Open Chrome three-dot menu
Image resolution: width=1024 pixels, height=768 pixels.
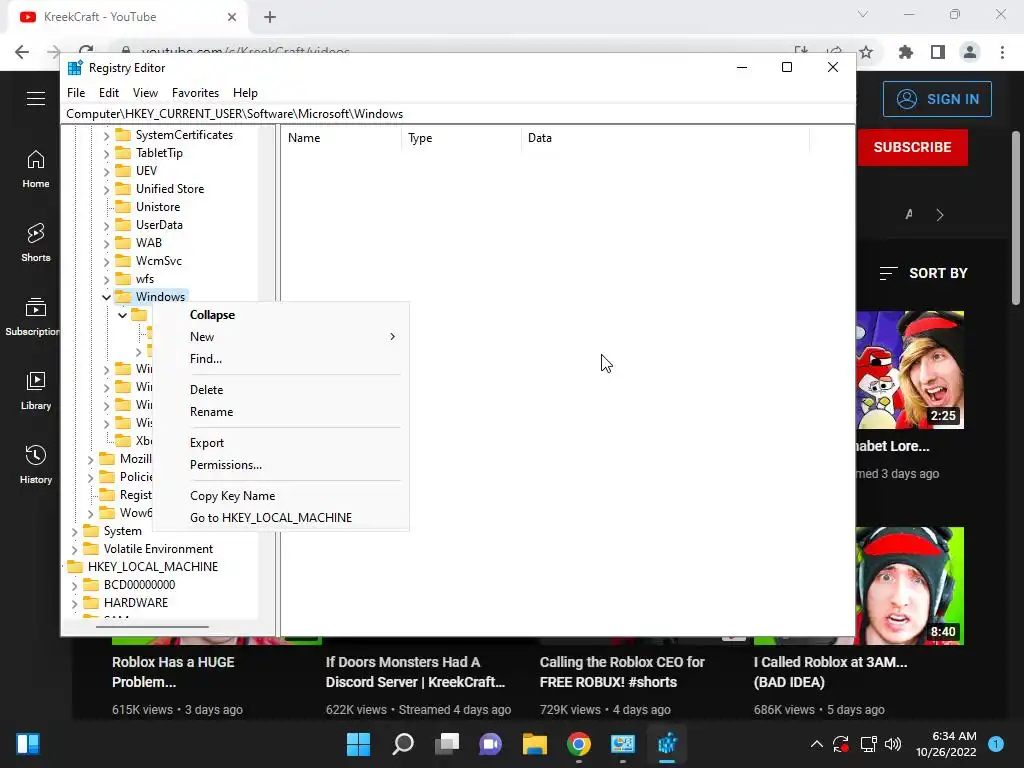coord(1002,52)
